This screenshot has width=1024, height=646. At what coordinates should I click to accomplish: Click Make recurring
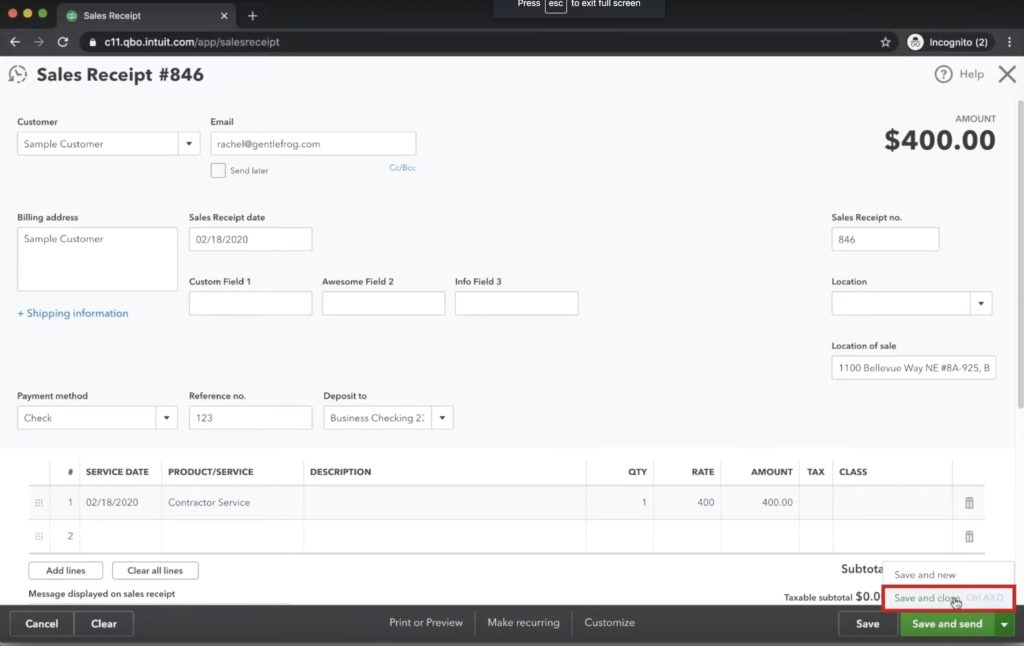coord(523,622)
